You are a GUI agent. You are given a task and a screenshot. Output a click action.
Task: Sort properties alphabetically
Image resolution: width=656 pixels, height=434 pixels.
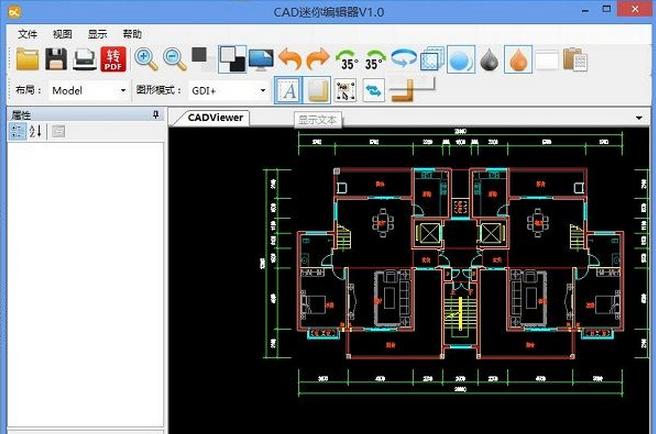[36, 132]
